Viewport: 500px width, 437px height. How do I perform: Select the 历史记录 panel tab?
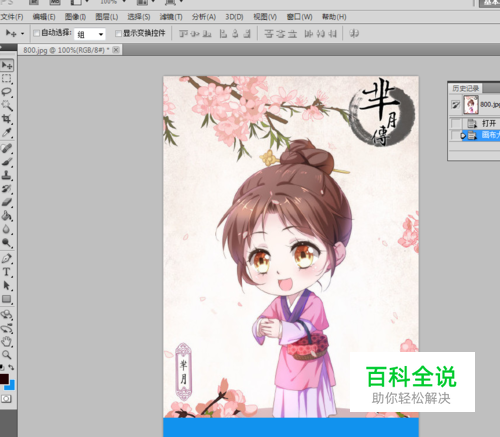tap(466, 88)
